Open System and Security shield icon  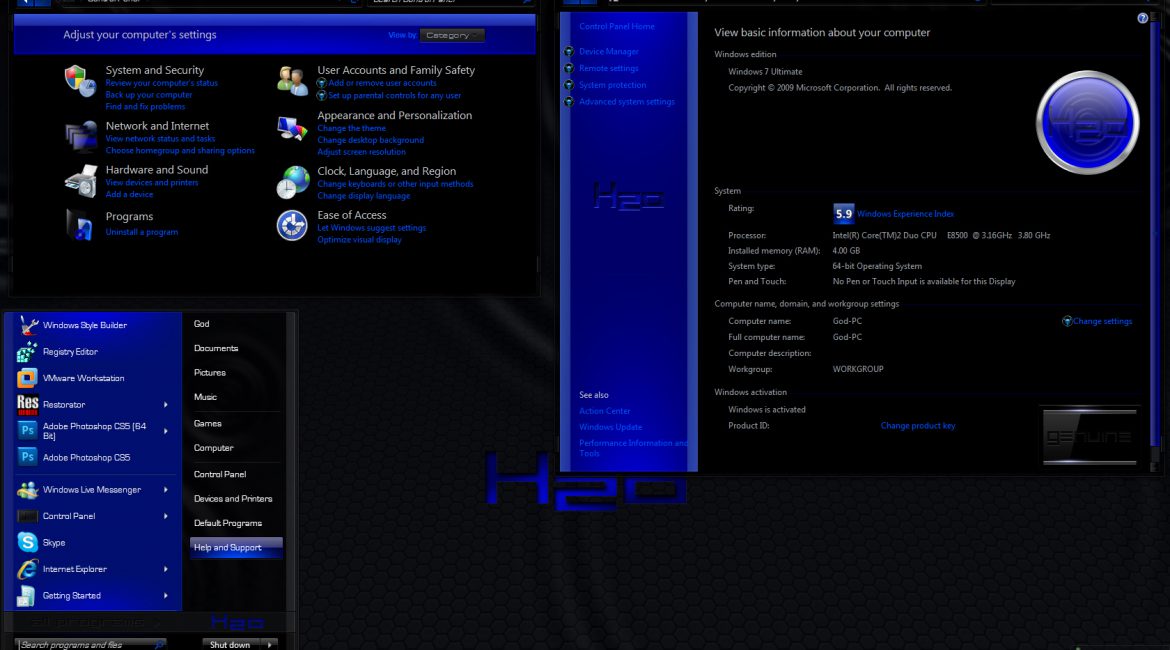(x=80, y=81)
